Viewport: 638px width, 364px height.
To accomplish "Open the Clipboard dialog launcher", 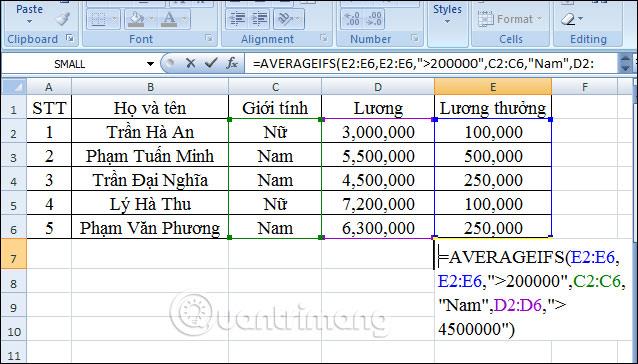I will tap(70, 38).
